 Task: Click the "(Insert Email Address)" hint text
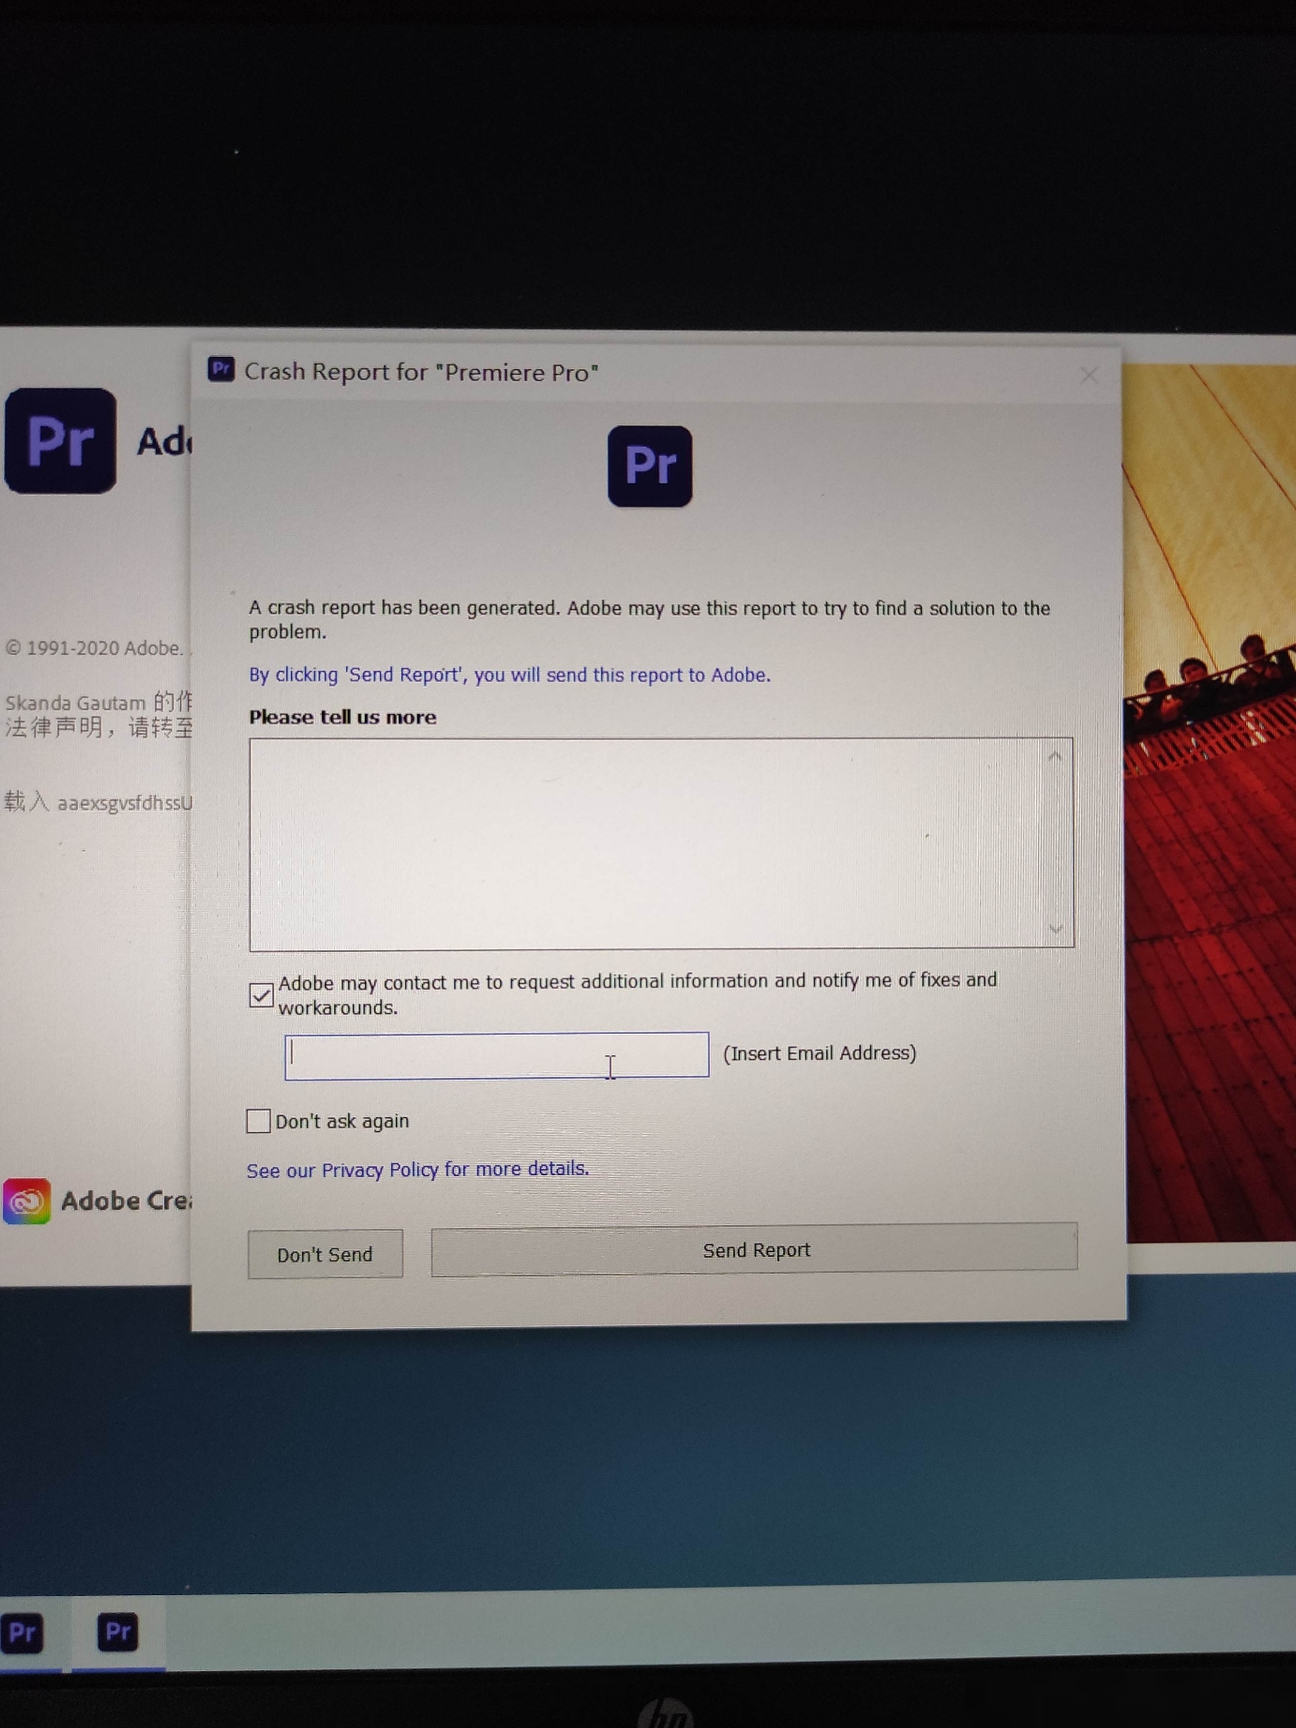(x=820, y=1053)
